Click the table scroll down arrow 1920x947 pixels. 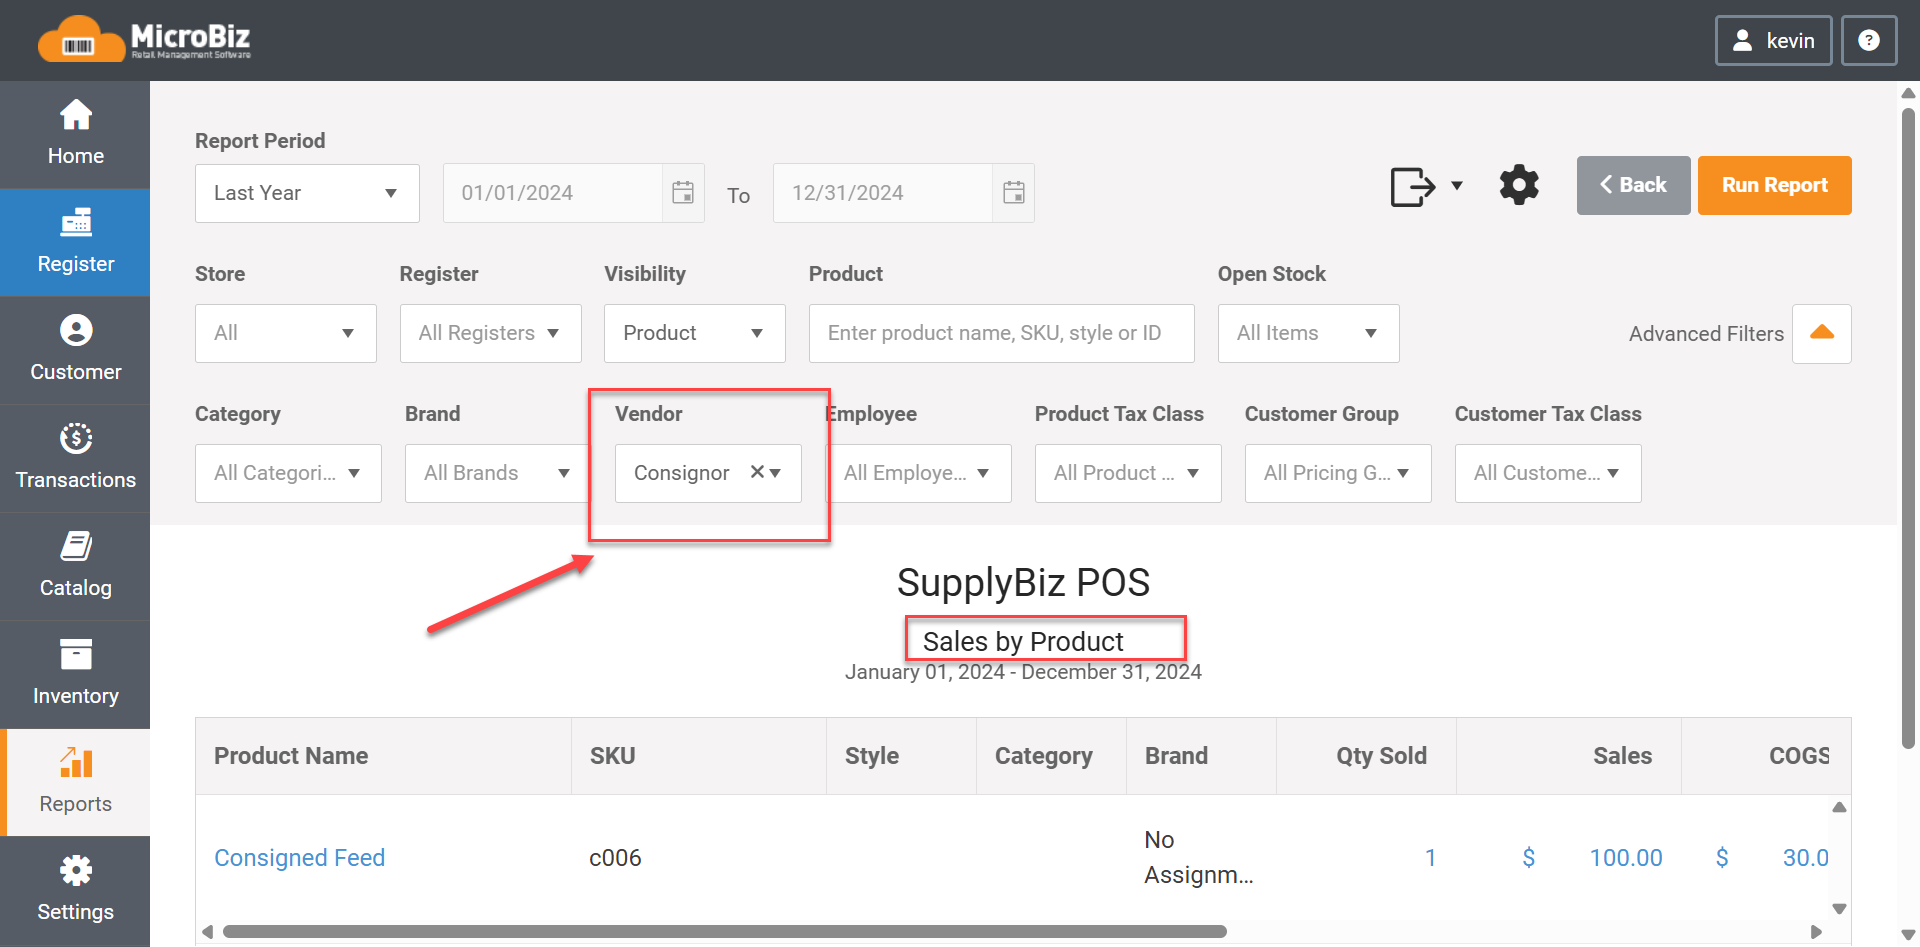(1839, 909)
